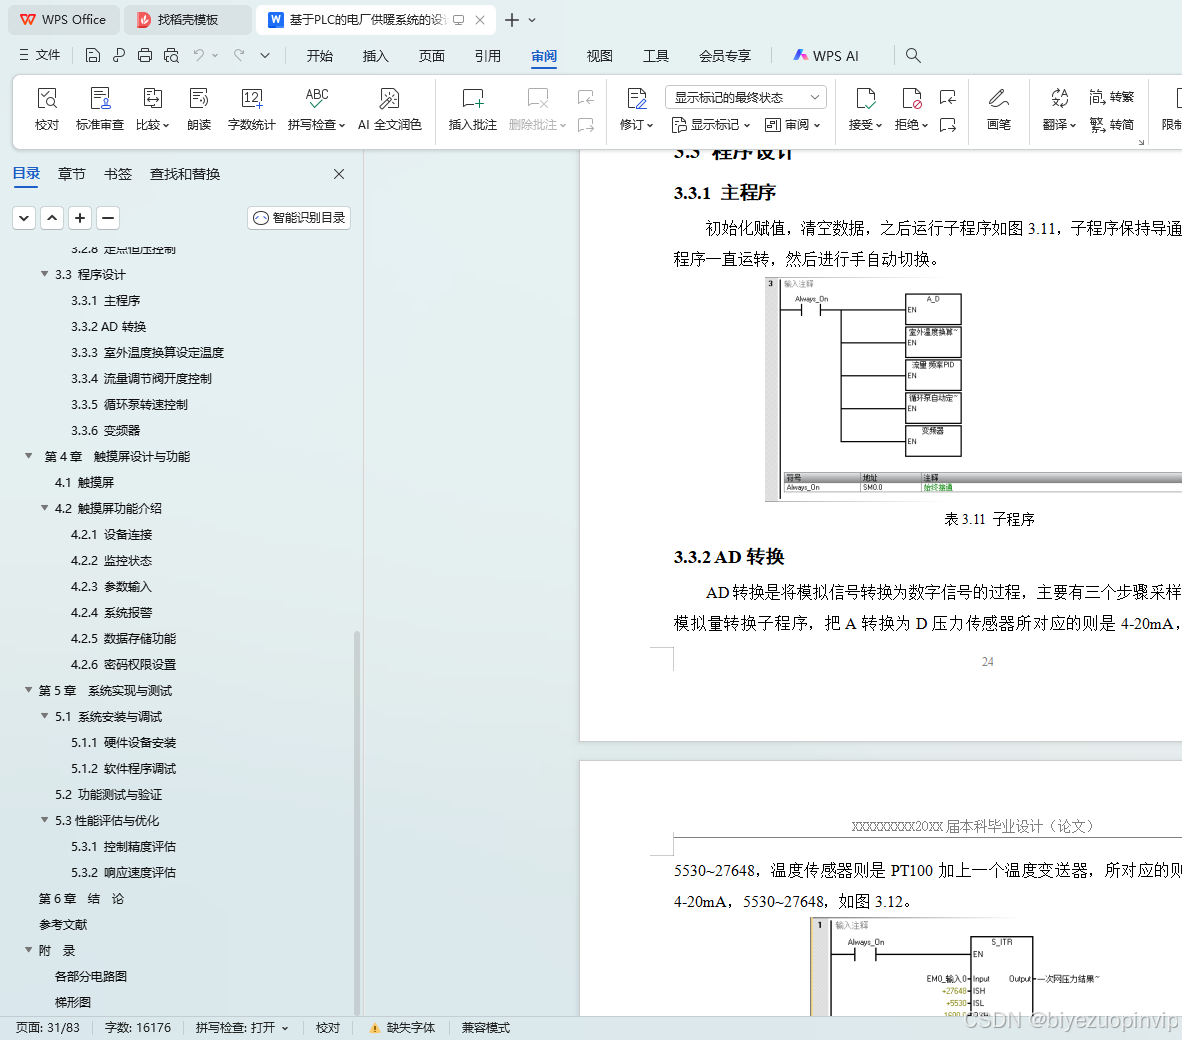Collapse the 5.3 性能评估与优化 node
Viewport: 1182px width, 1040px height.
44,820
